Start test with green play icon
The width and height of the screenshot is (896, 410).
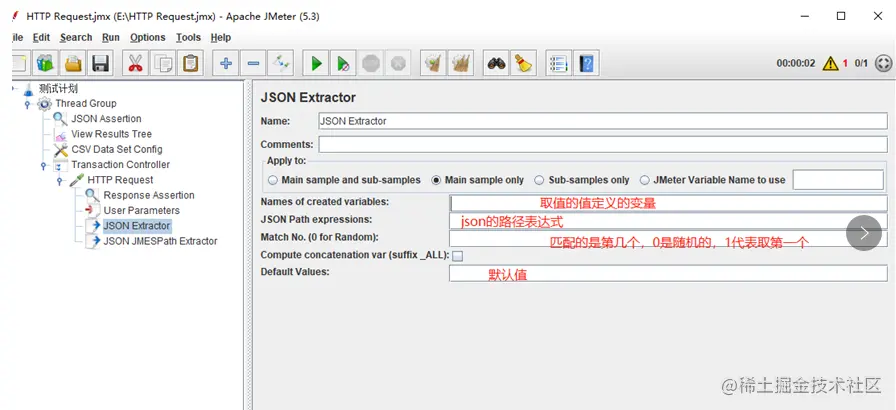click(315, 63)
